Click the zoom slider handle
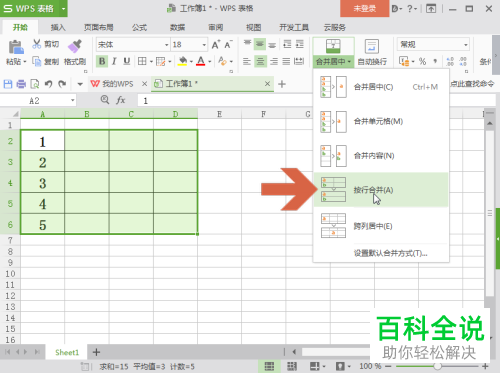This screenshot has height=373, width=500. tap(438, 366)
